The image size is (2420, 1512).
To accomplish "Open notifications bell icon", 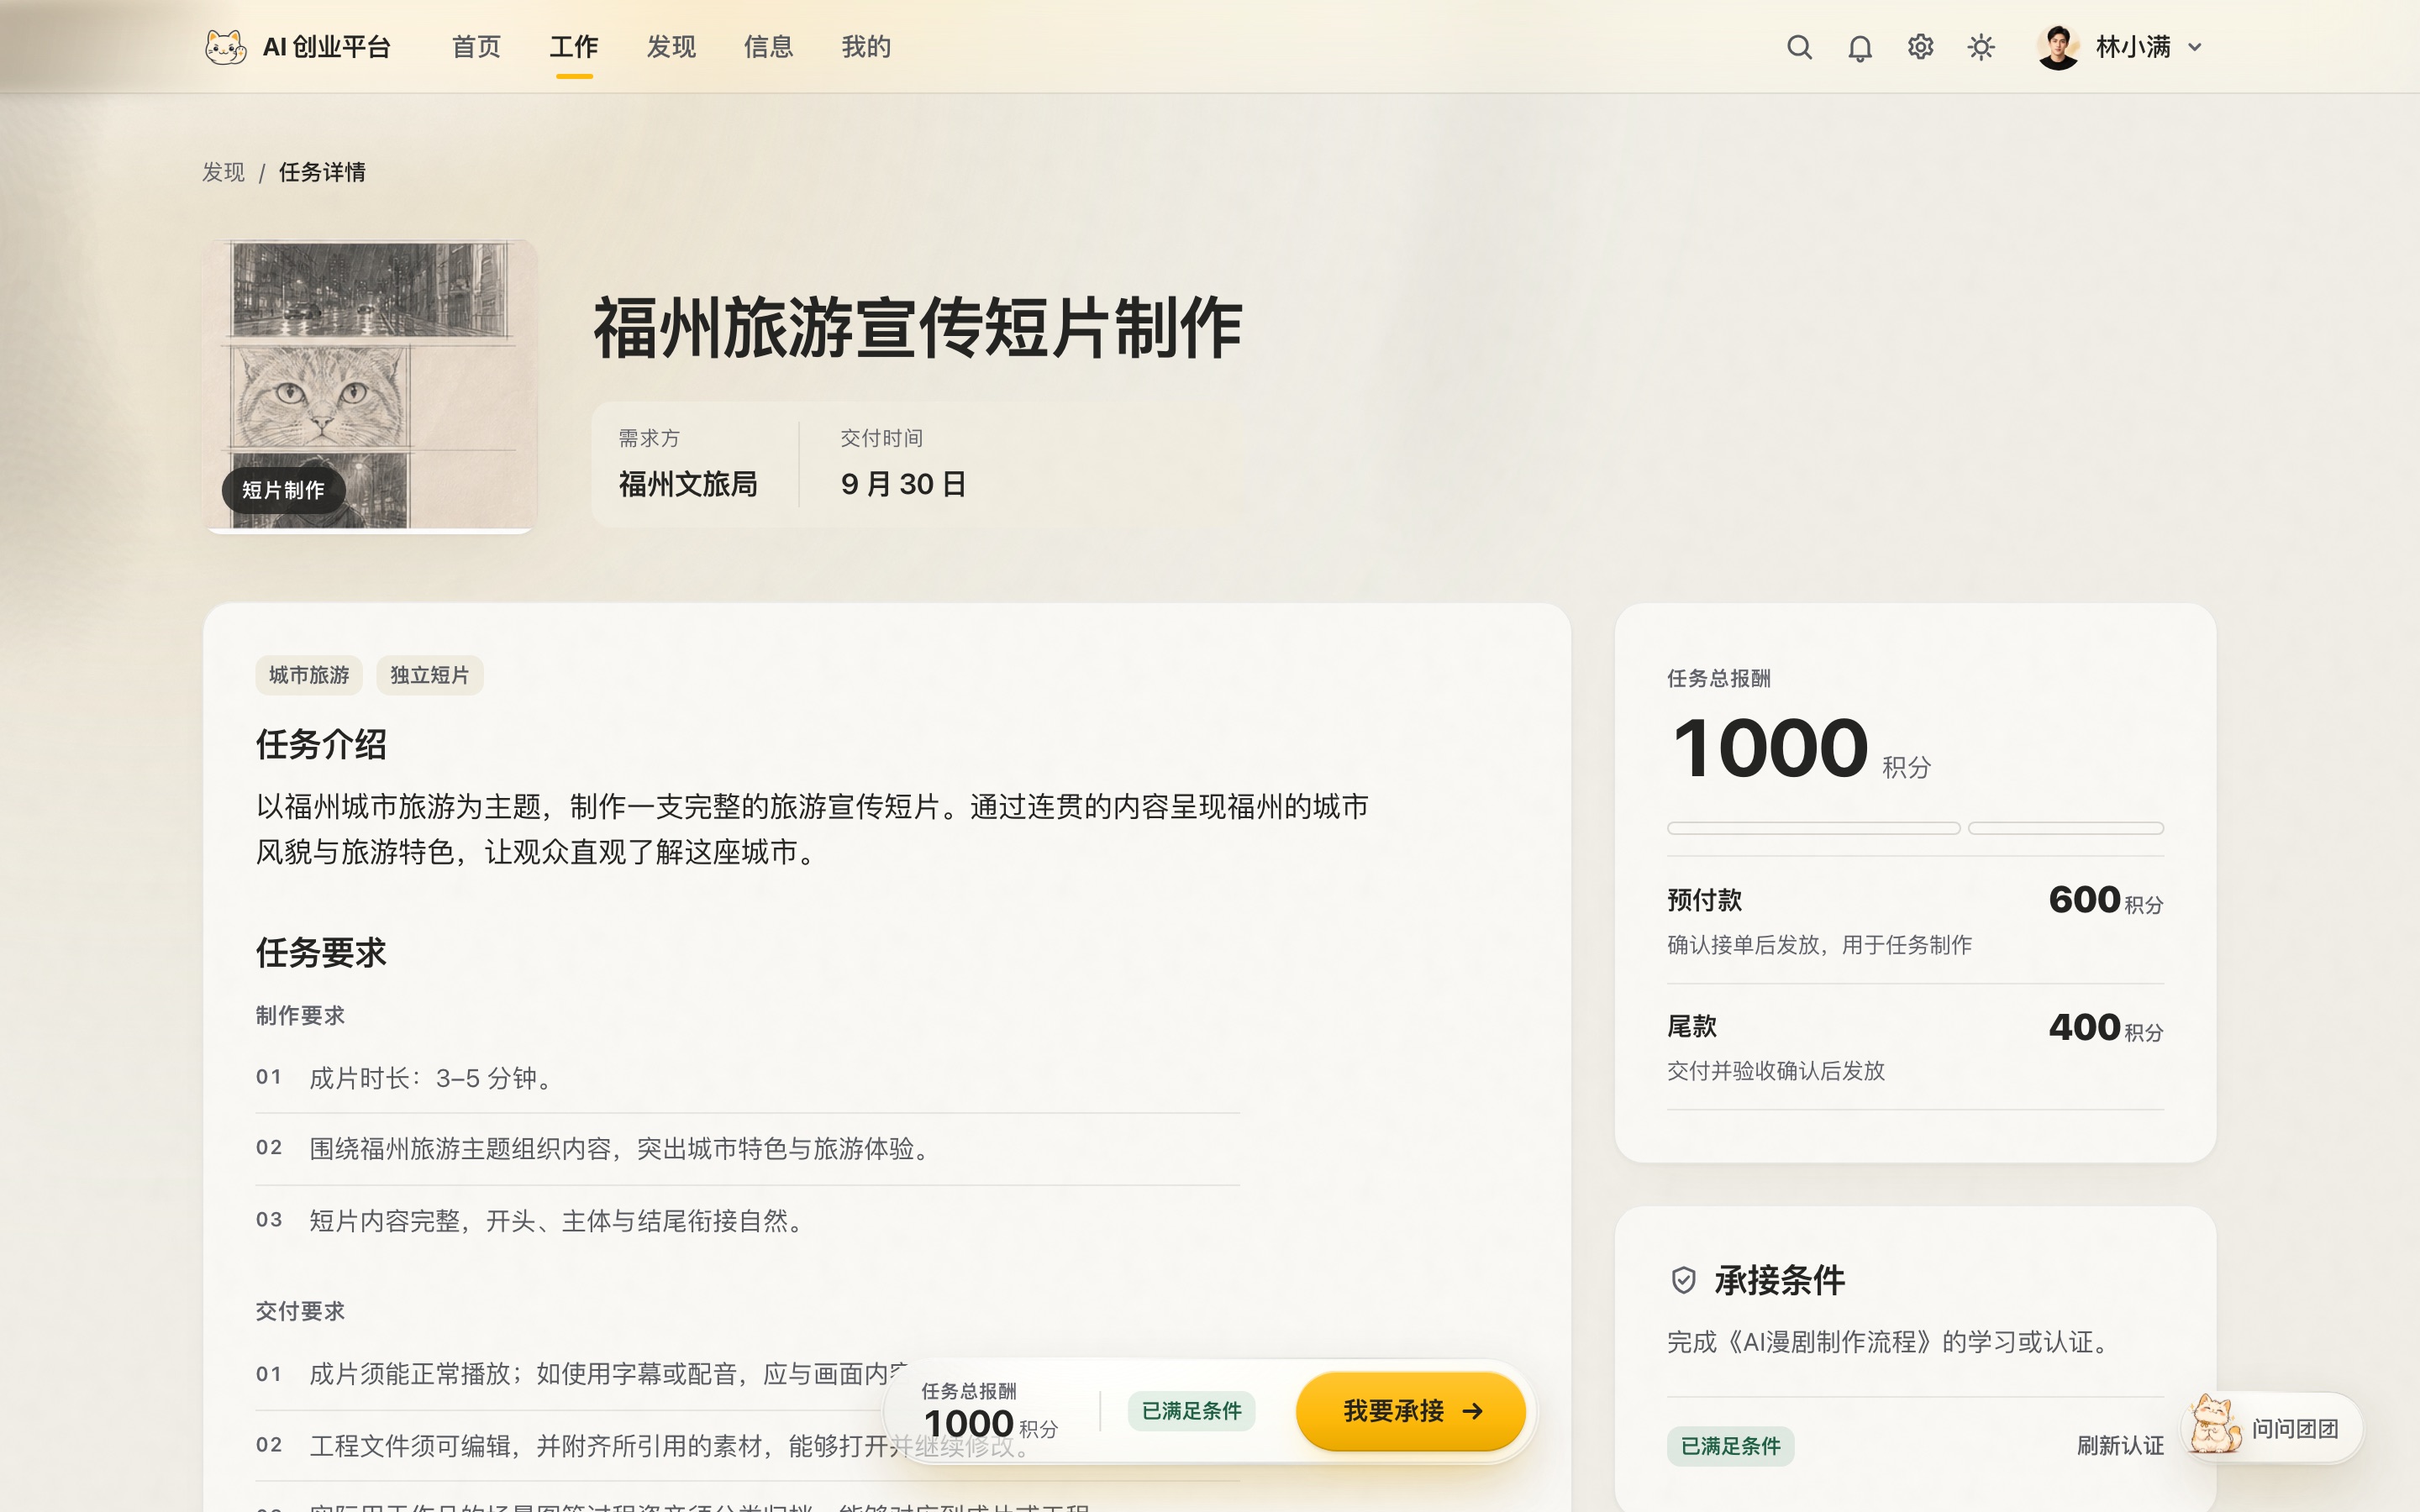I will (x=1859, y=48).
